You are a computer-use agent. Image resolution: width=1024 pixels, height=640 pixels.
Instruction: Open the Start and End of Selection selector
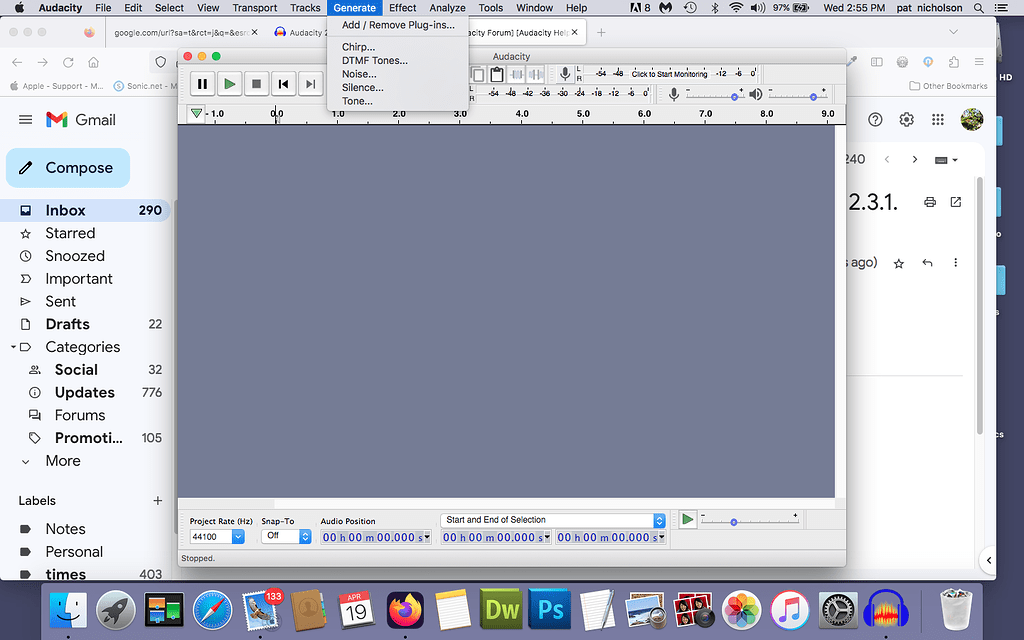coord(658,519)
